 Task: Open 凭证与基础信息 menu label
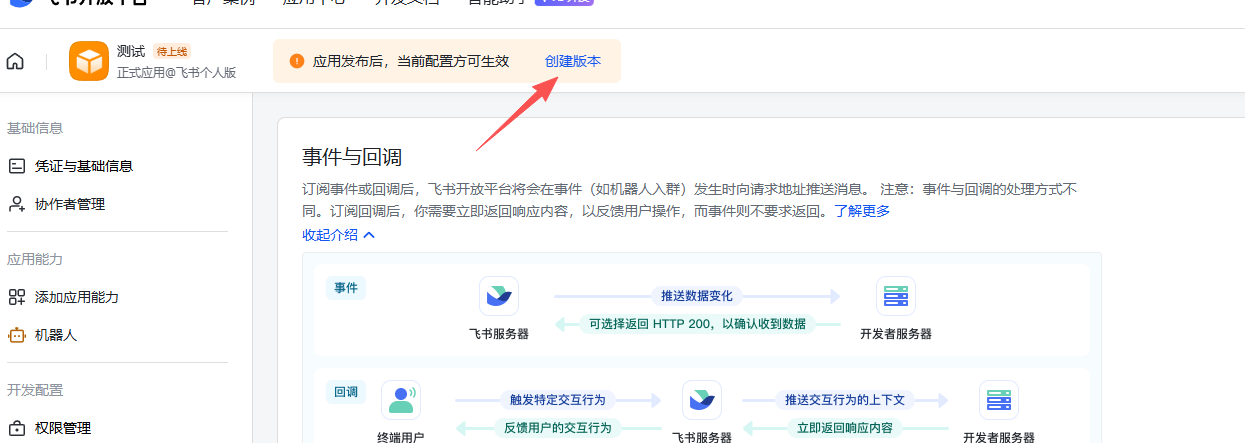tap(84, 166)
